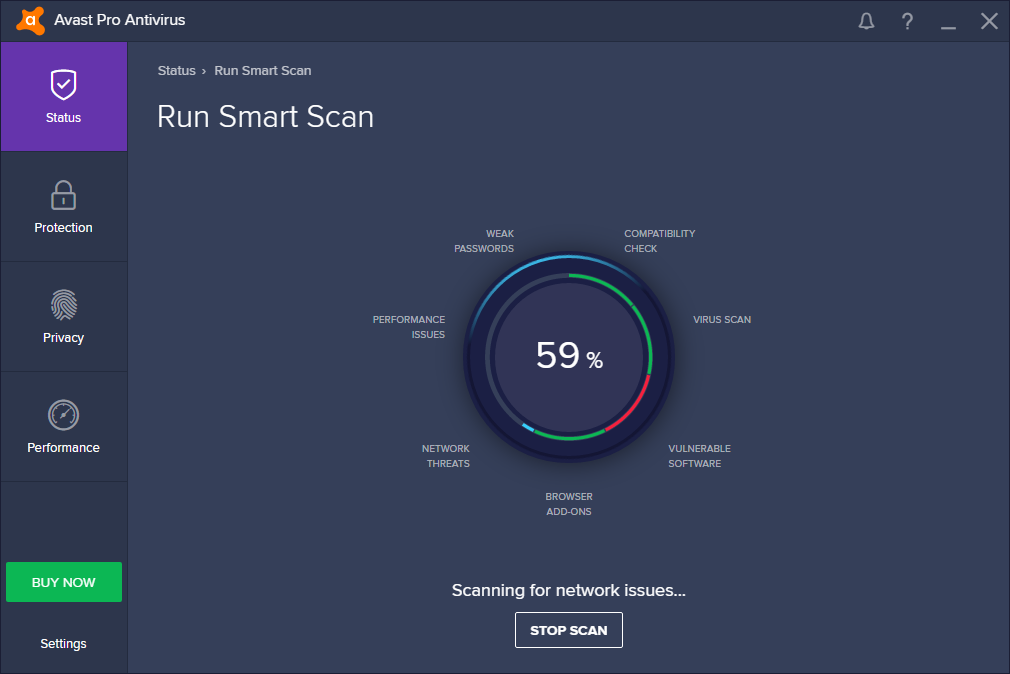Image resolution: width=1010 pixels, height=674 pixels.
Task: Click the VULNERABLE SOFTWARE label
Action: pos(700,456)
